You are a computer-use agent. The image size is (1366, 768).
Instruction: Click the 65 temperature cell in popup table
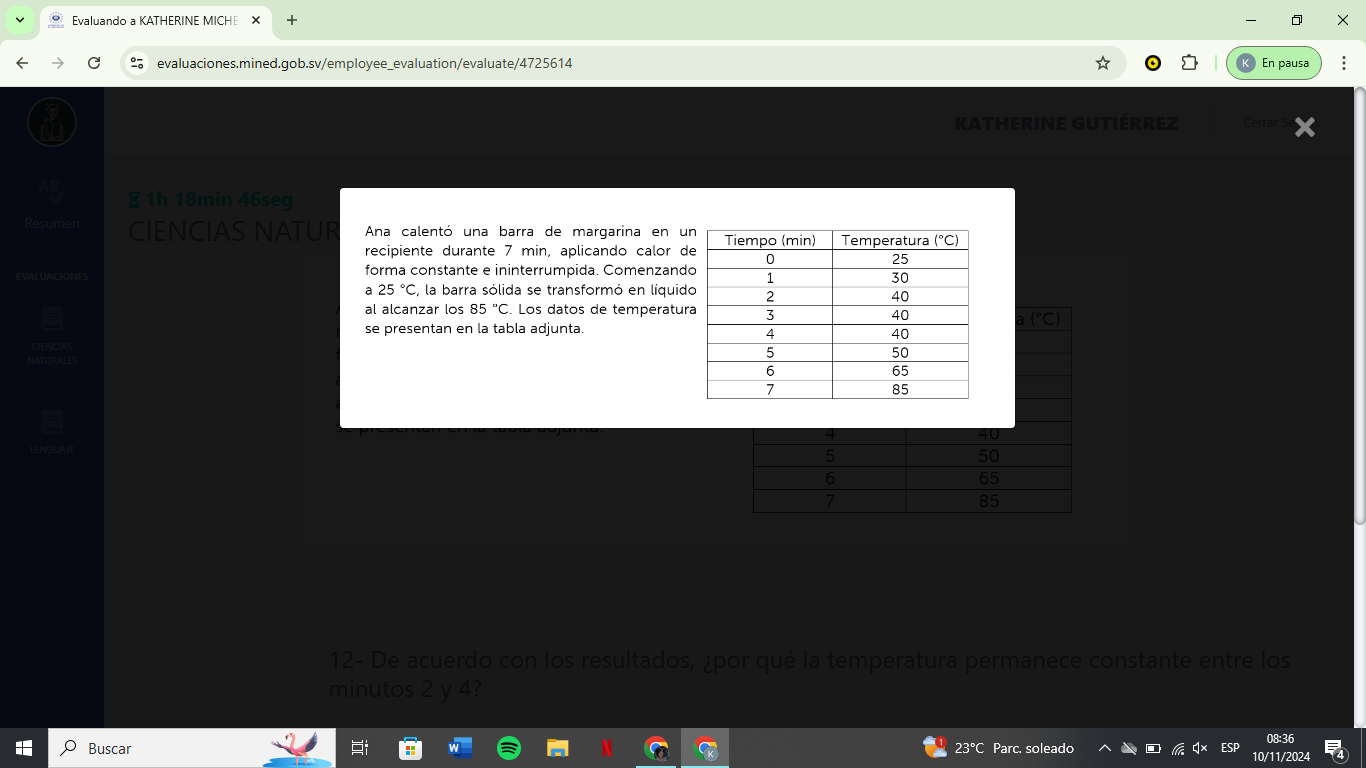click(x=900, y=371)
